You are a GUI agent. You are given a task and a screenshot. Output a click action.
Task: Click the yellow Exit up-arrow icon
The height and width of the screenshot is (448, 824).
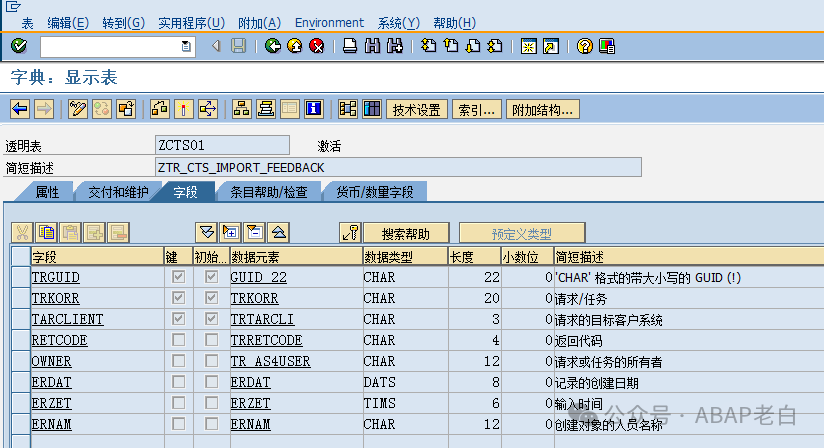295,46
